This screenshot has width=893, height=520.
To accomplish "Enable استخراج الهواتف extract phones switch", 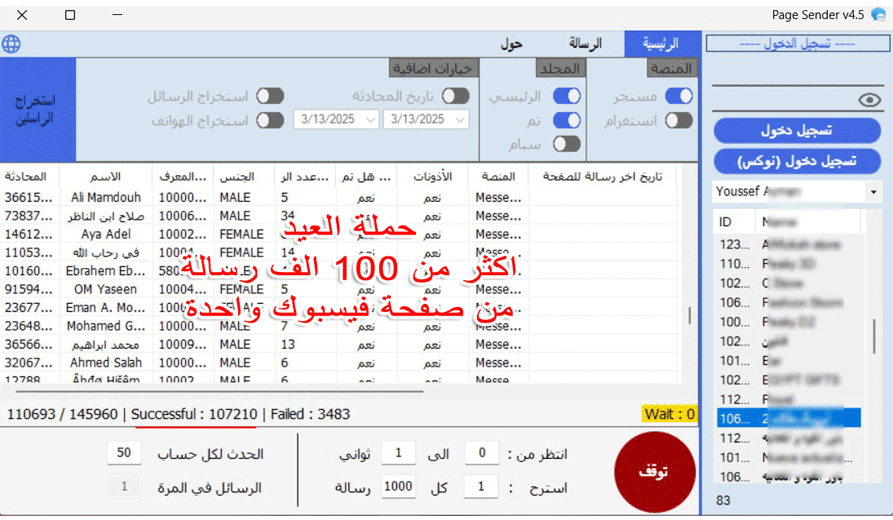I will (270, 121).
